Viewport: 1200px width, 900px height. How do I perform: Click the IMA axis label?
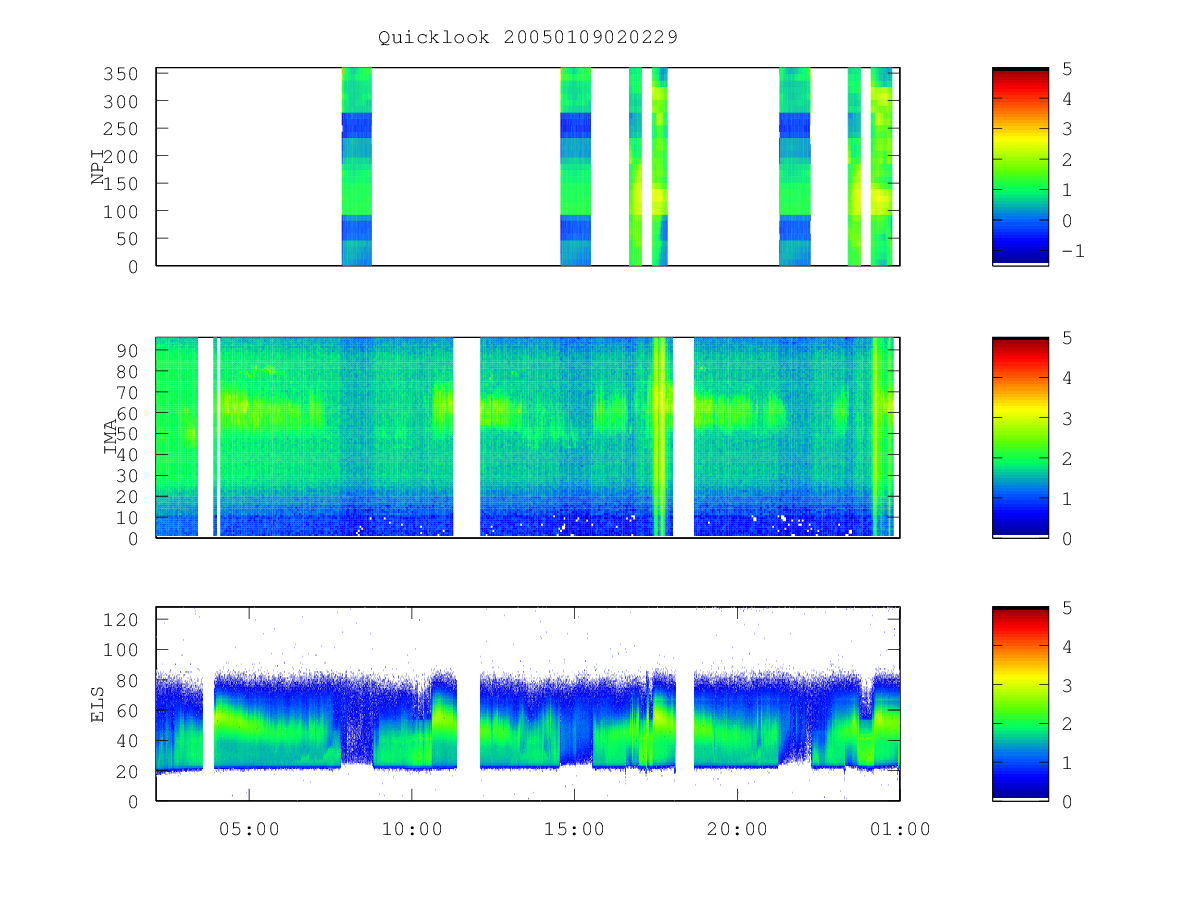point(111,437)
